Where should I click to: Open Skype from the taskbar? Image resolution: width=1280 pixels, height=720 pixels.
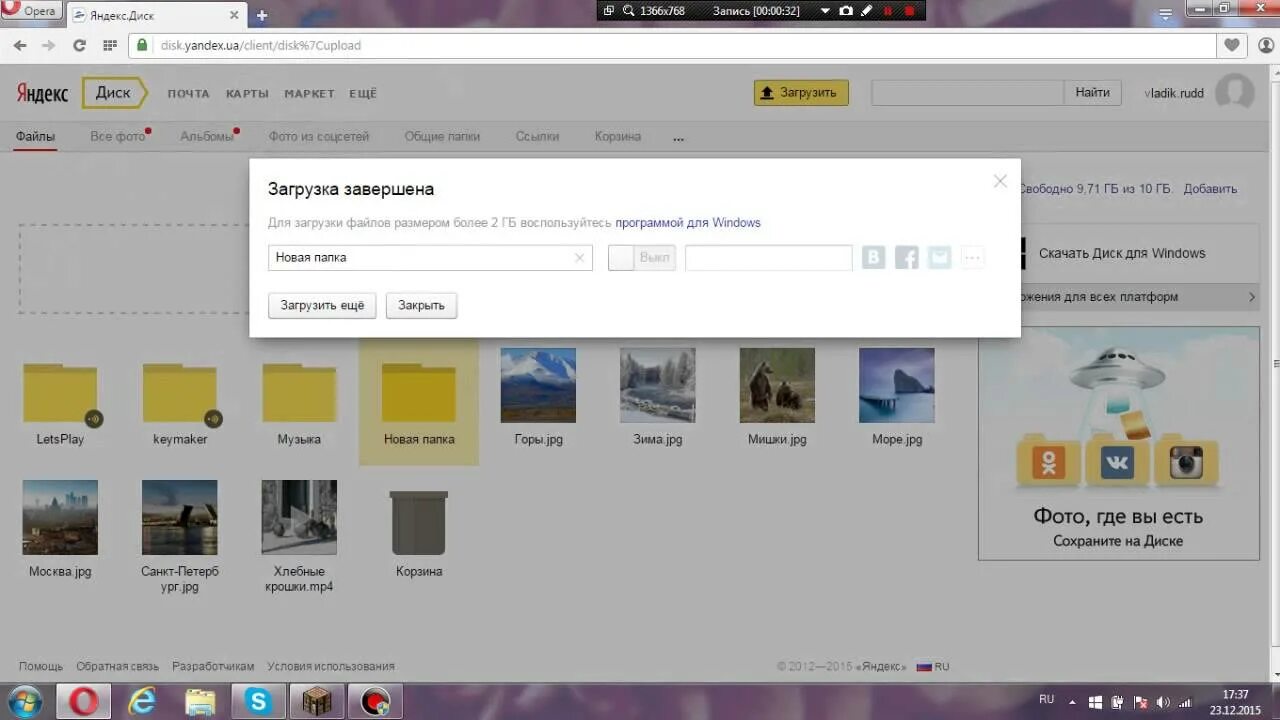click(x=259, y=701)
